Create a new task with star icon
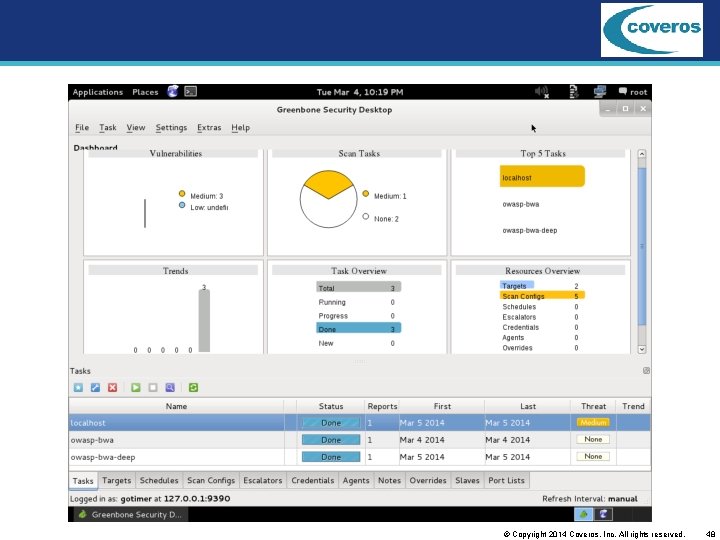Screen dimensions: 720x540 [x=79, y=388]
